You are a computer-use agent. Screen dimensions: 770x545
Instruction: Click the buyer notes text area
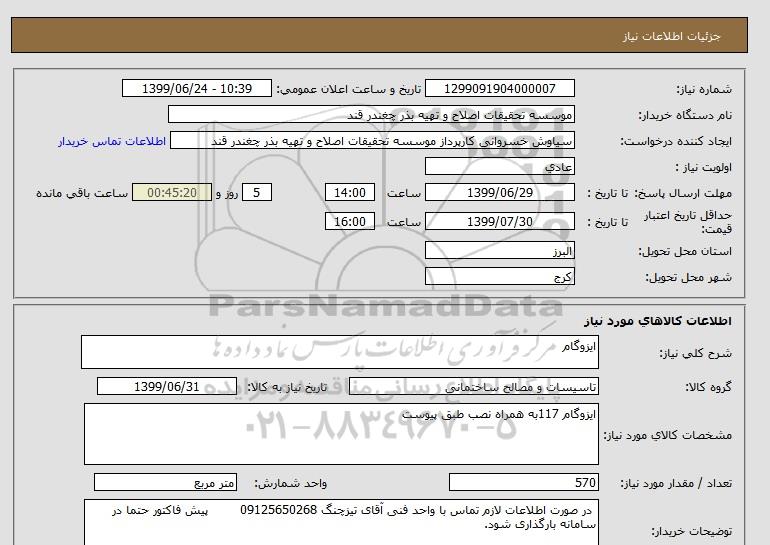[341, 522]
